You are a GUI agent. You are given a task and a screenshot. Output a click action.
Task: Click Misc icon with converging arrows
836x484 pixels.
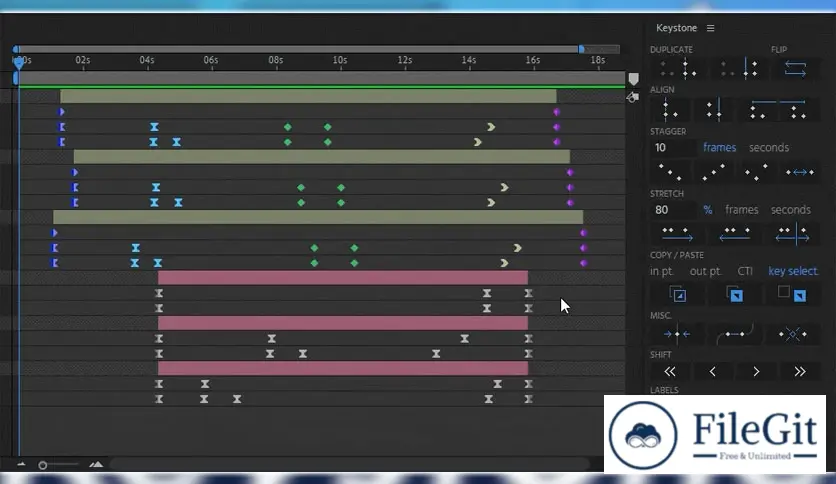tap(677, 334)
